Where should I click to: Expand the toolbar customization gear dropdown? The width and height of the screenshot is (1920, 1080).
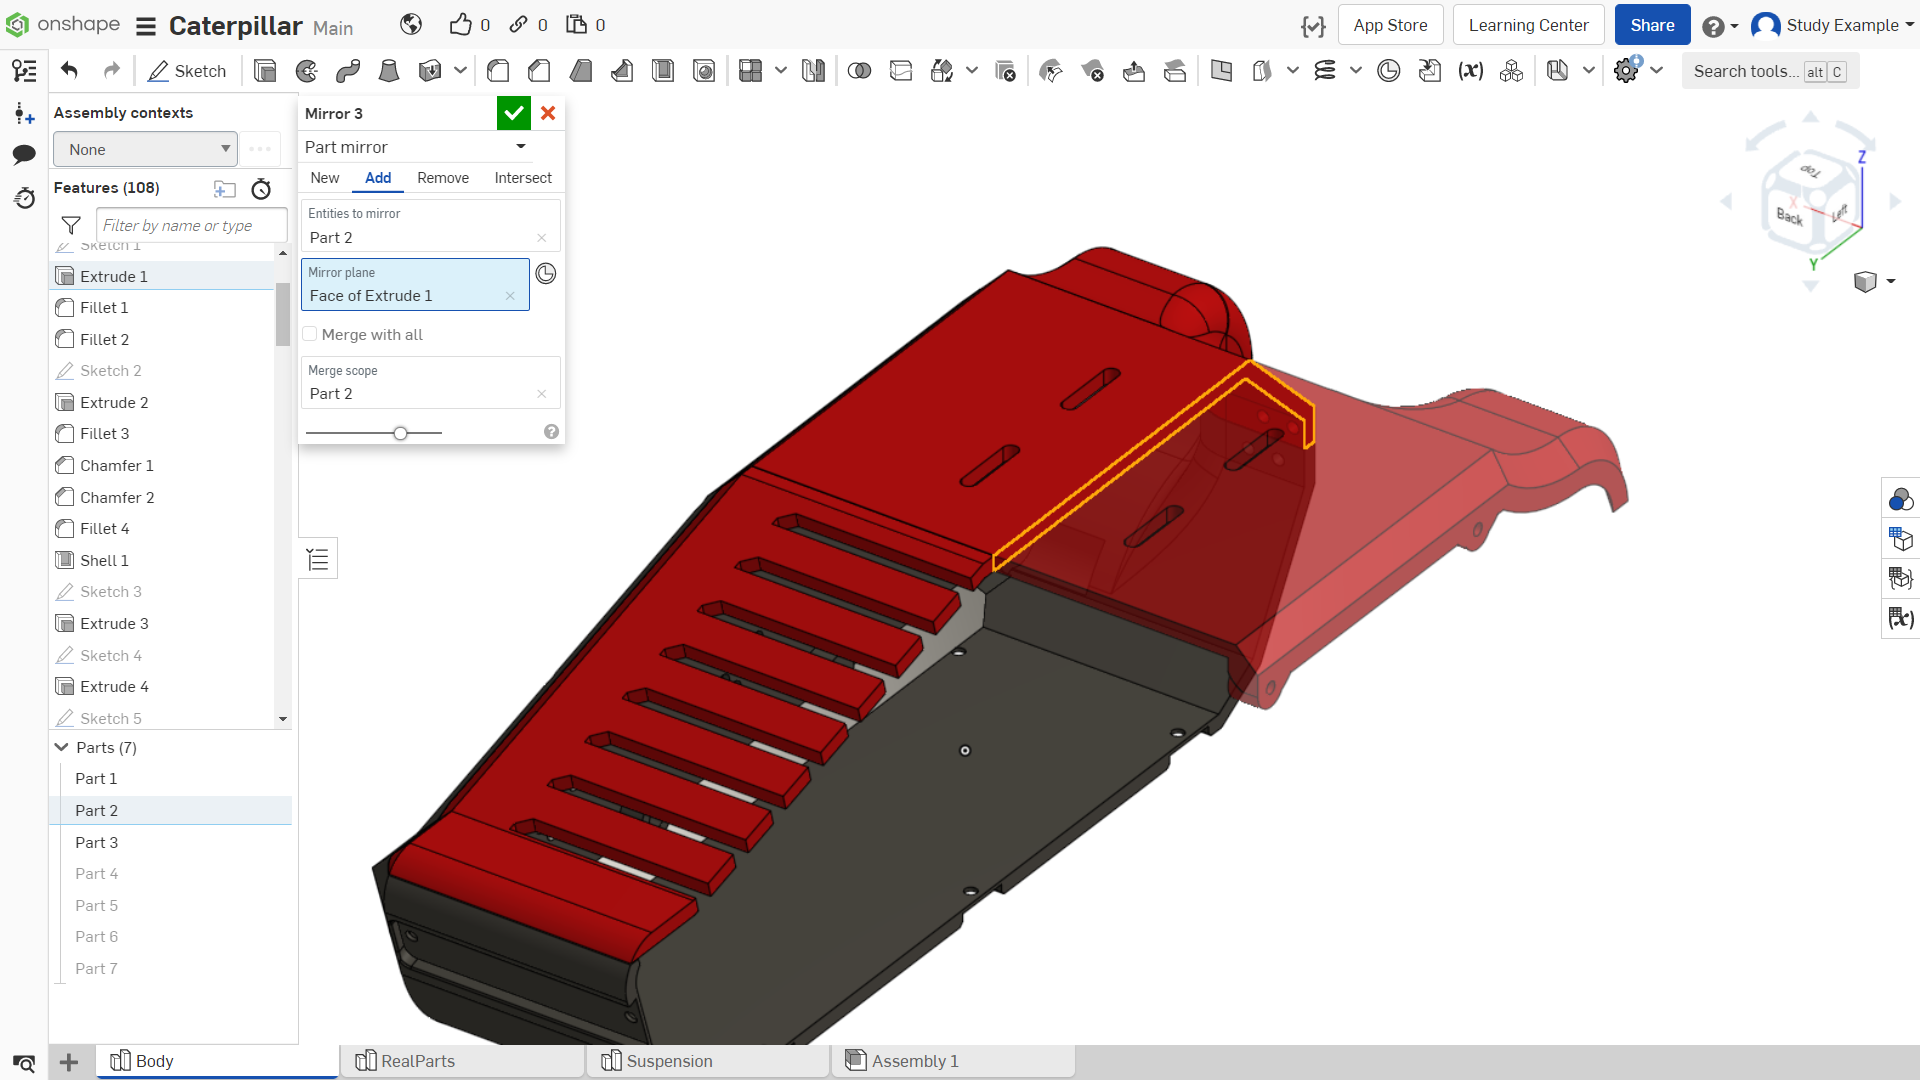coord(1657,70)
